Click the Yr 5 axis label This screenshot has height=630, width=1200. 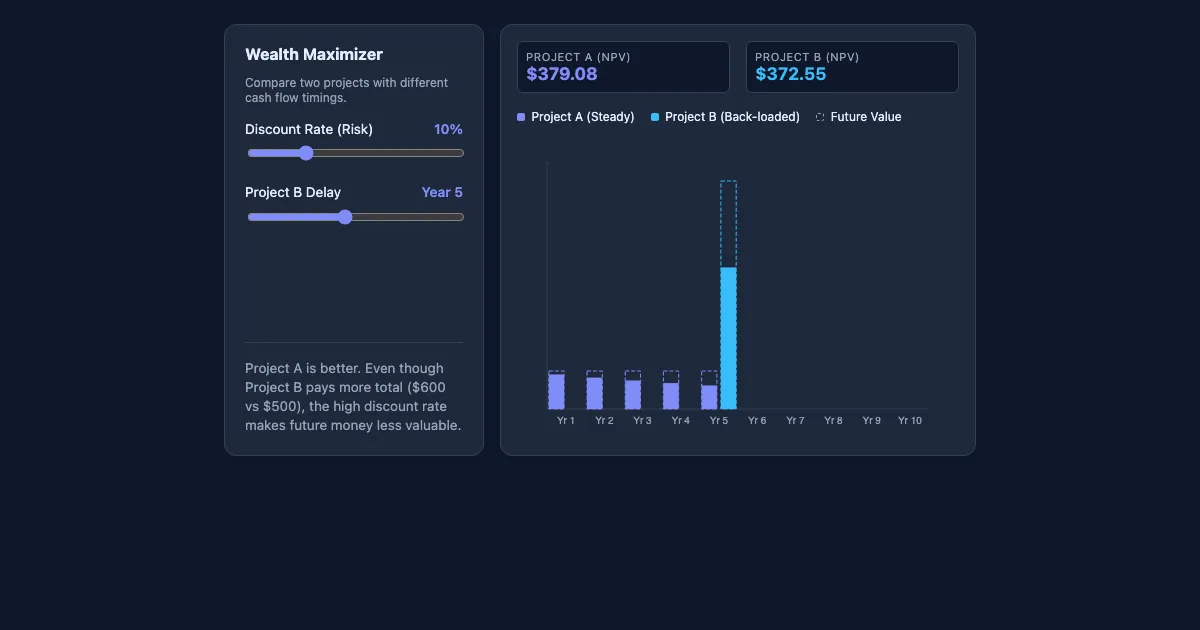(x=719, y=421)
